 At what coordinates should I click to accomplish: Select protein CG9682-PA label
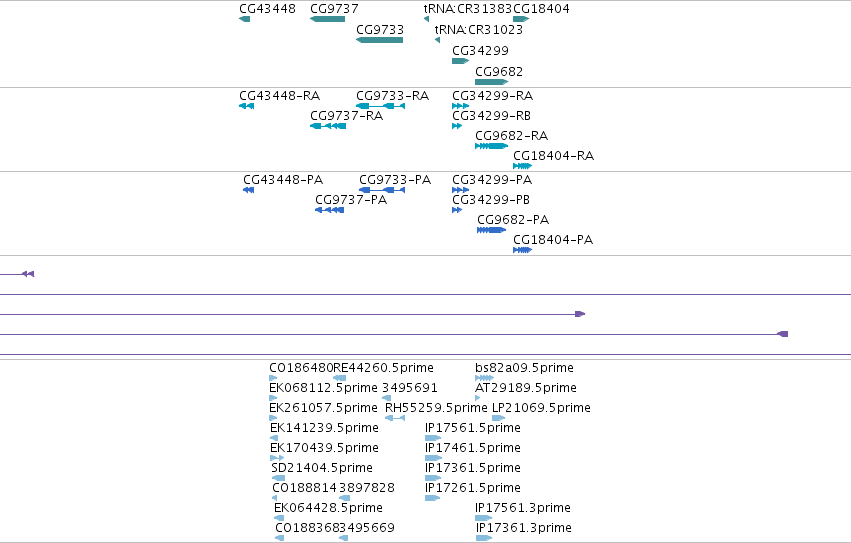[513, 220]
